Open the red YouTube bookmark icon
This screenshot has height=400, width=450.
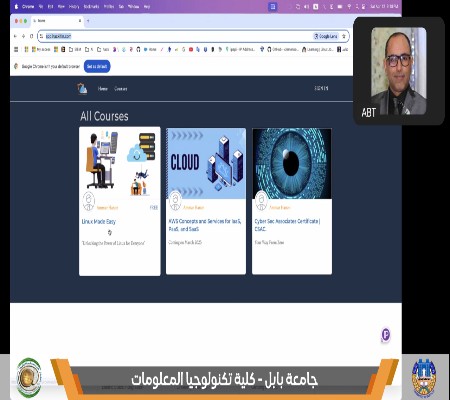(191, 49)
